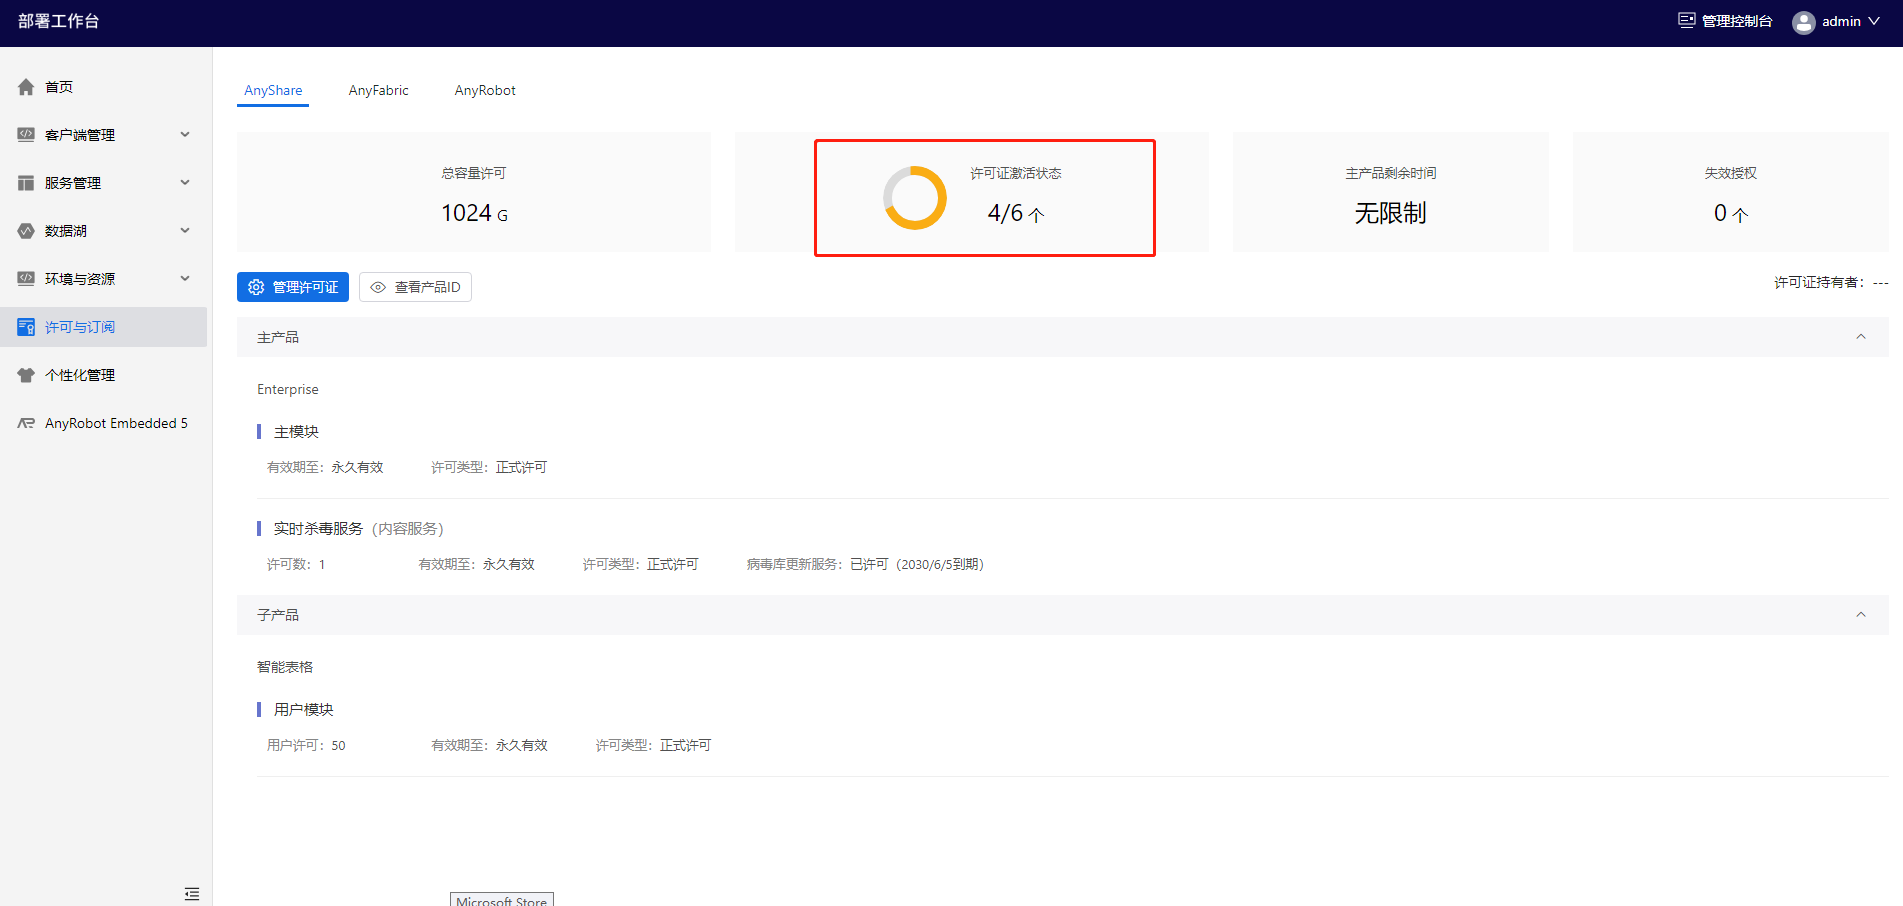Click the 实时杀毒服务 heading
The width and height of the screenshot is (1903, 906).
(x=318, y=528)
